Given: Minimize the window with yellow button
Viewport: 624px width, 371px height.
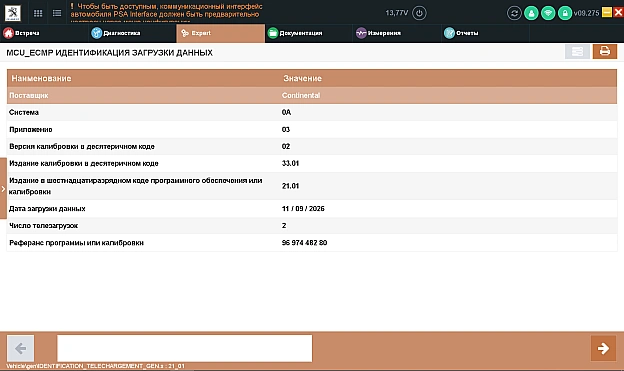Looking at the screenshot, I should pos(607,12).
